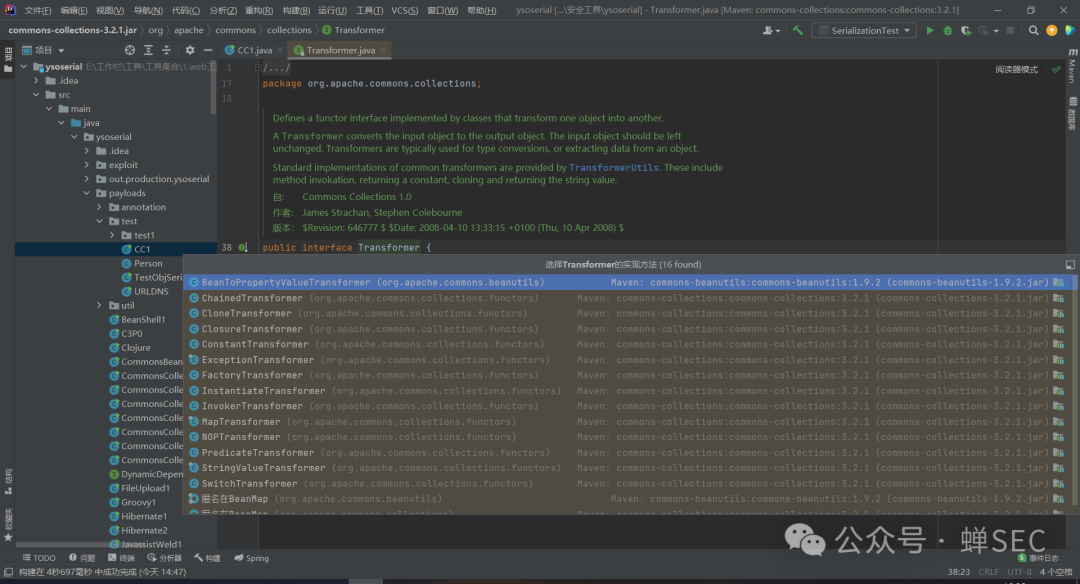The height and width of the screenshot is (584, 1080).
Task: Run with coverage using the shield icon
Action: click(964, 31)
